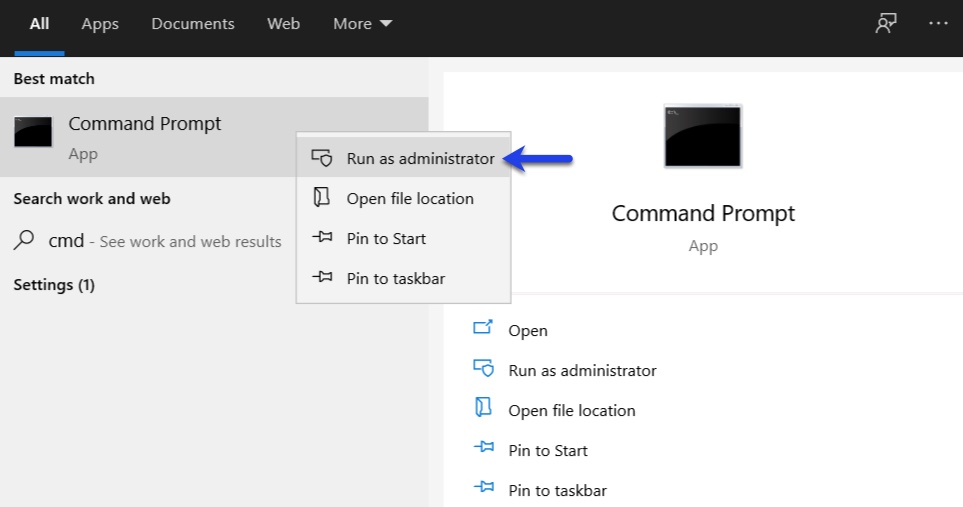The image size is (963, 507).
Task: Click the feedback person icon in top bar
Action: [x=886, y=23]
